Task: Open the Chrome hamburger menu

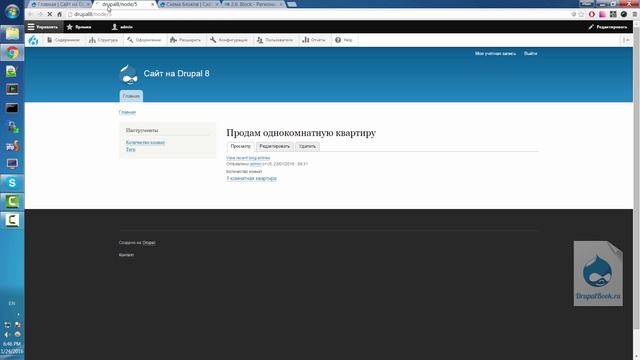Action: 635,14
